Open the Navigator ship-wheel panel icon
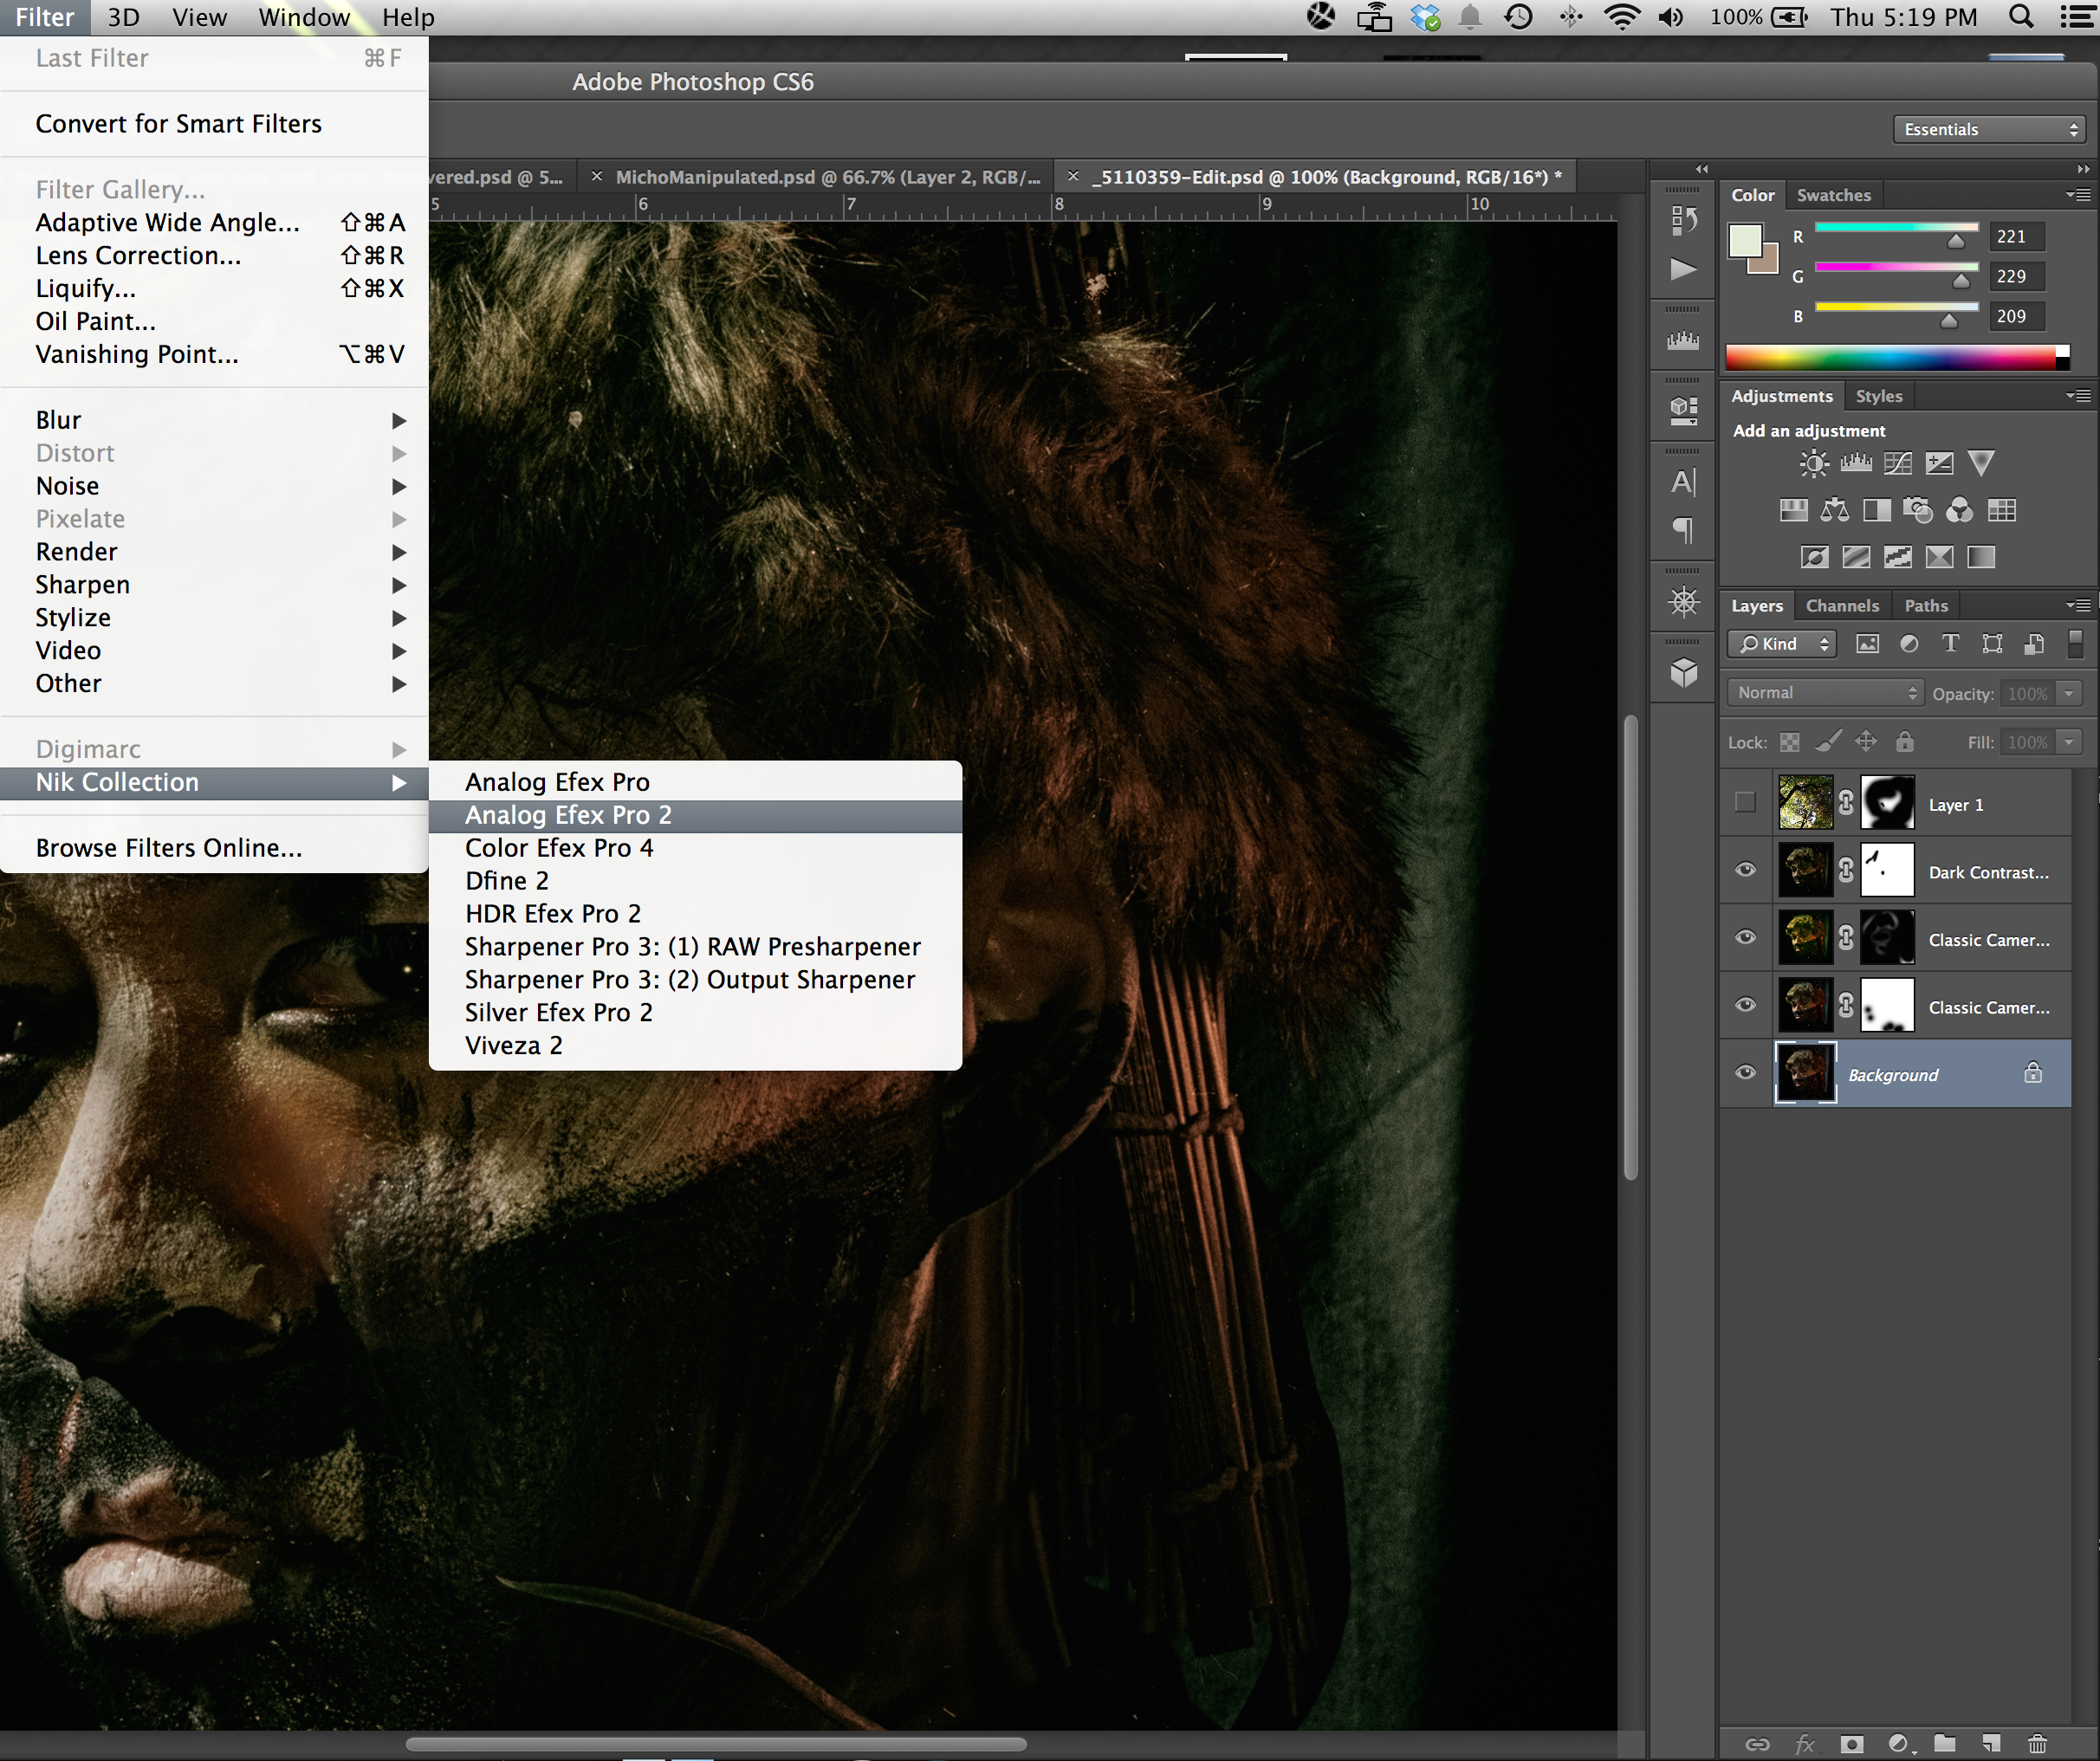This screenshot has width=2100, height=1761. tap(1684, 602)
